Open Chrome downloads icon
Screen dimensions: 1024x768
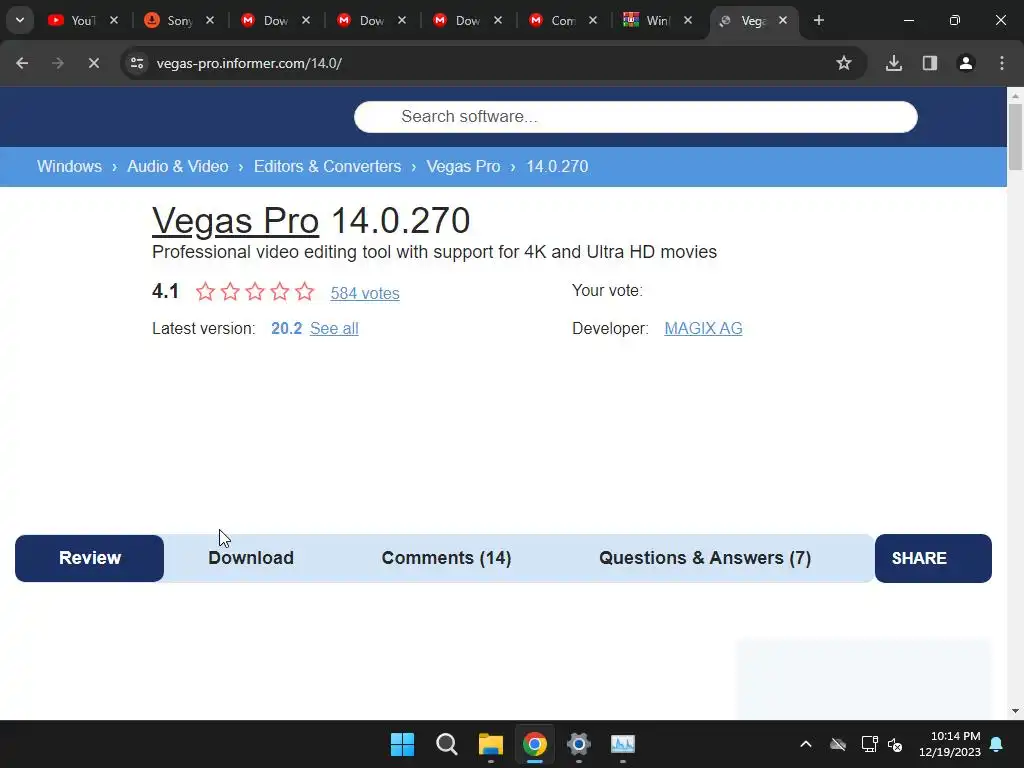(894, 63)
